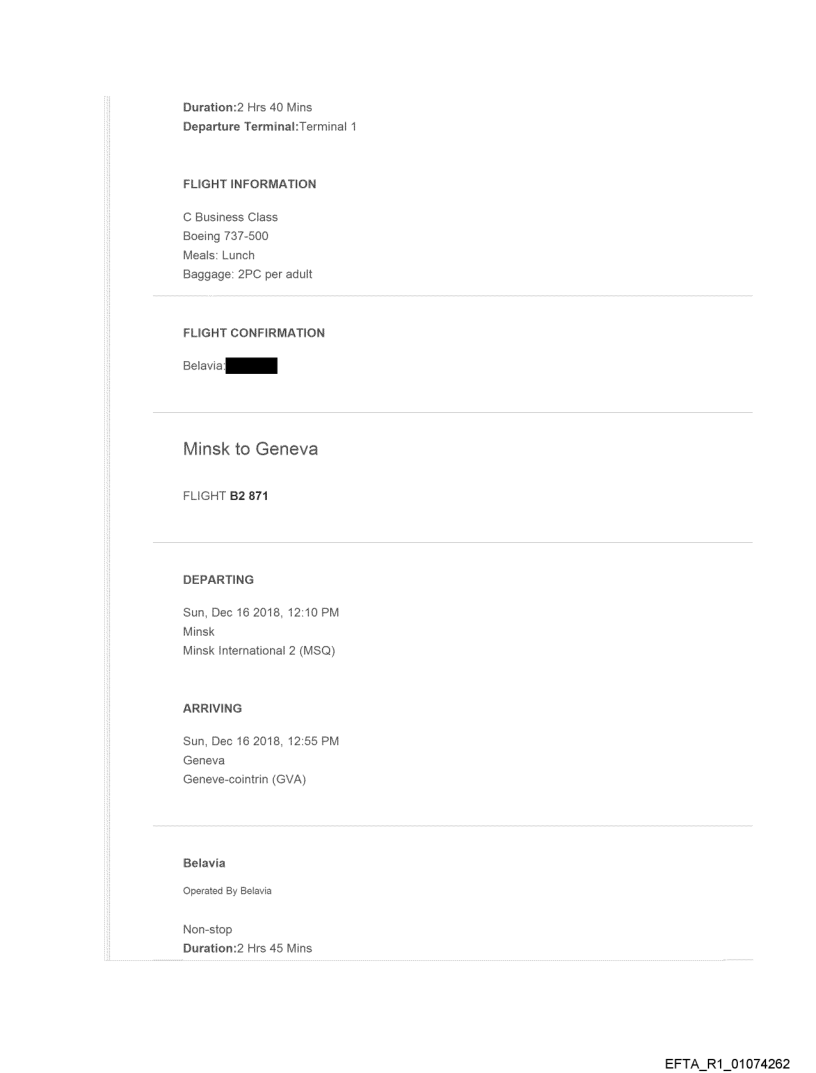Click the Duration 2 Hrs 45 Mins line
The image size is (816, 1073).
click(247, 948)
